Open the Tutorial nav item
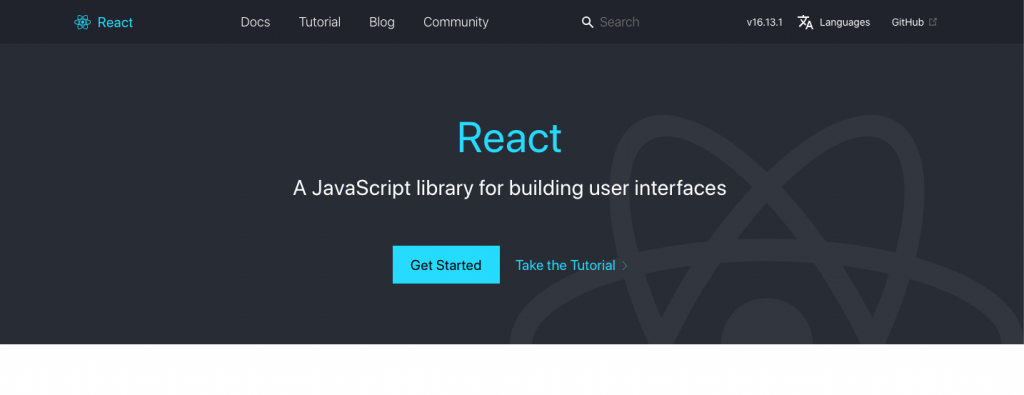 coord(319,22)
